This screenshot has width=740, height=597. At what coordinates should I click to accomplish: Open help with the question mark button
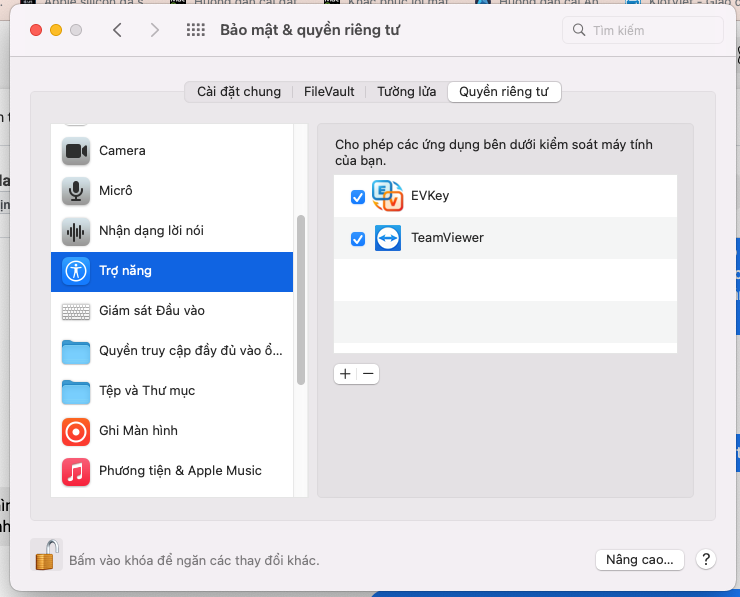[706, 560]
